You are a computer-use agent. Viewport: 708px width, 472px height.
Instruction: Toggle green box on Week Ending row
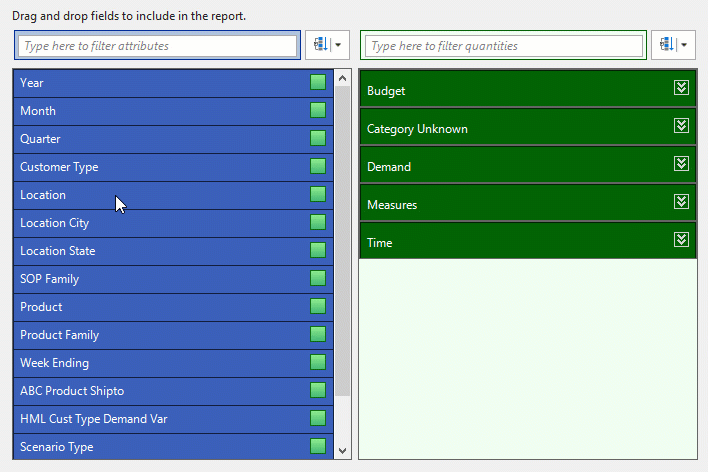[x=318, y=362]
